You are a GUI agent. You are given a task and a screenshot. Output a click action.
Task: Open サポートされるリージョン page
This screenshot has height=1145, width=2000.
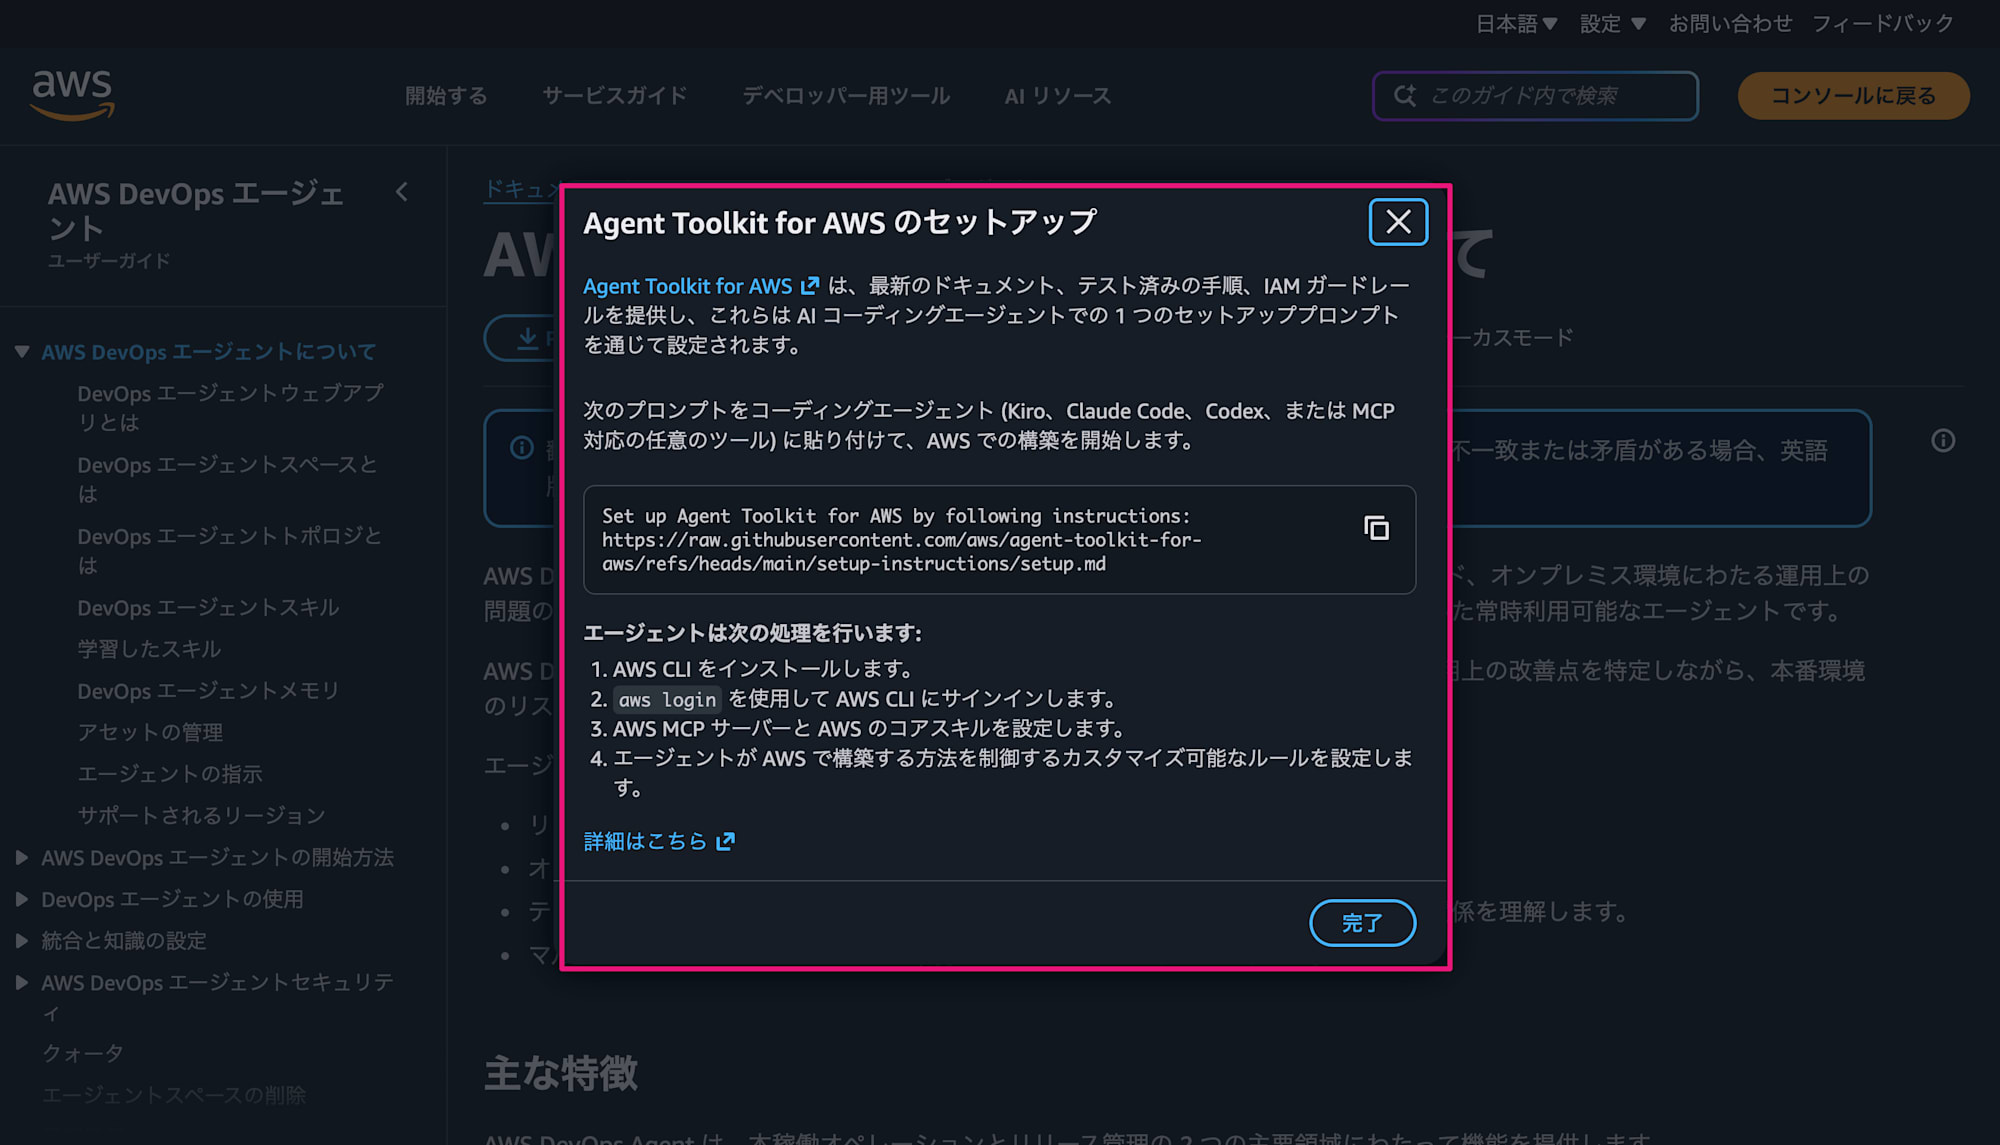[201, 815]
